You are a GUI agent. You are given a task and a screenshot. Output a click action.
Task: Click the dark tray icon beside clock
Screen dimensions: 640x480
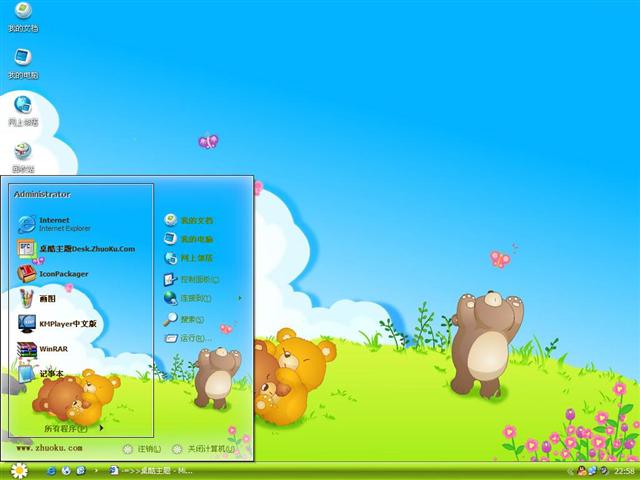pos(604,471)
